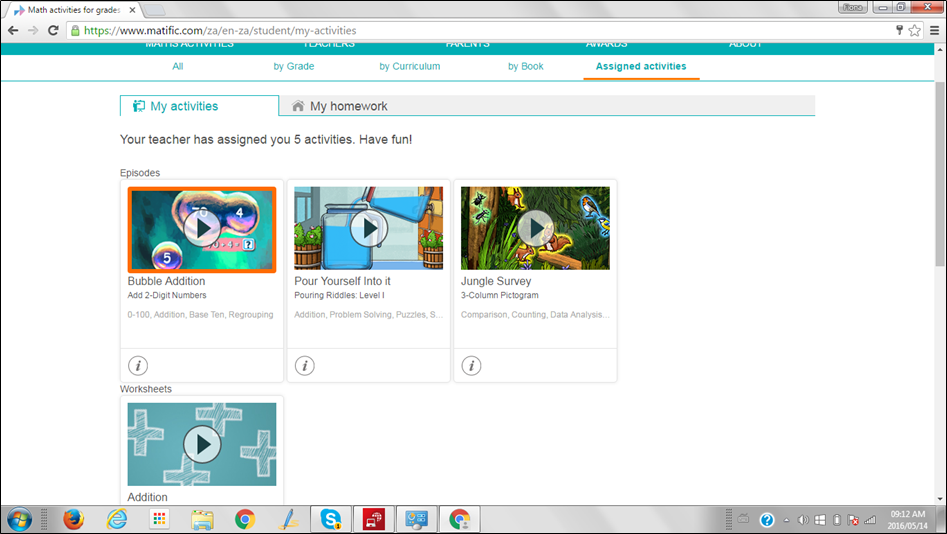Click the scrollbar up arrow

point(940,50)
